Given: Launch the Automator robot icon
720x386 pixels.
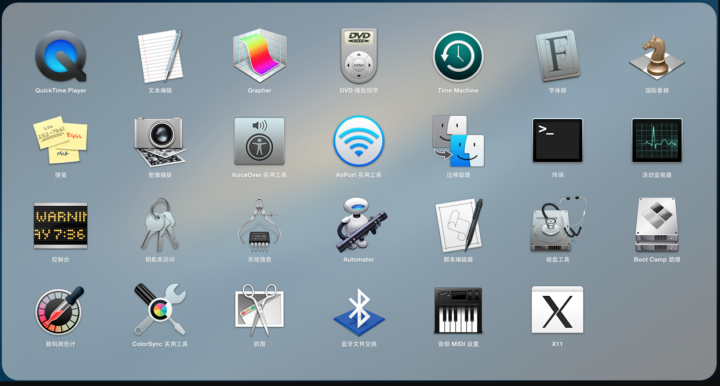Looking at the screenshot, I should coord(360,225).
